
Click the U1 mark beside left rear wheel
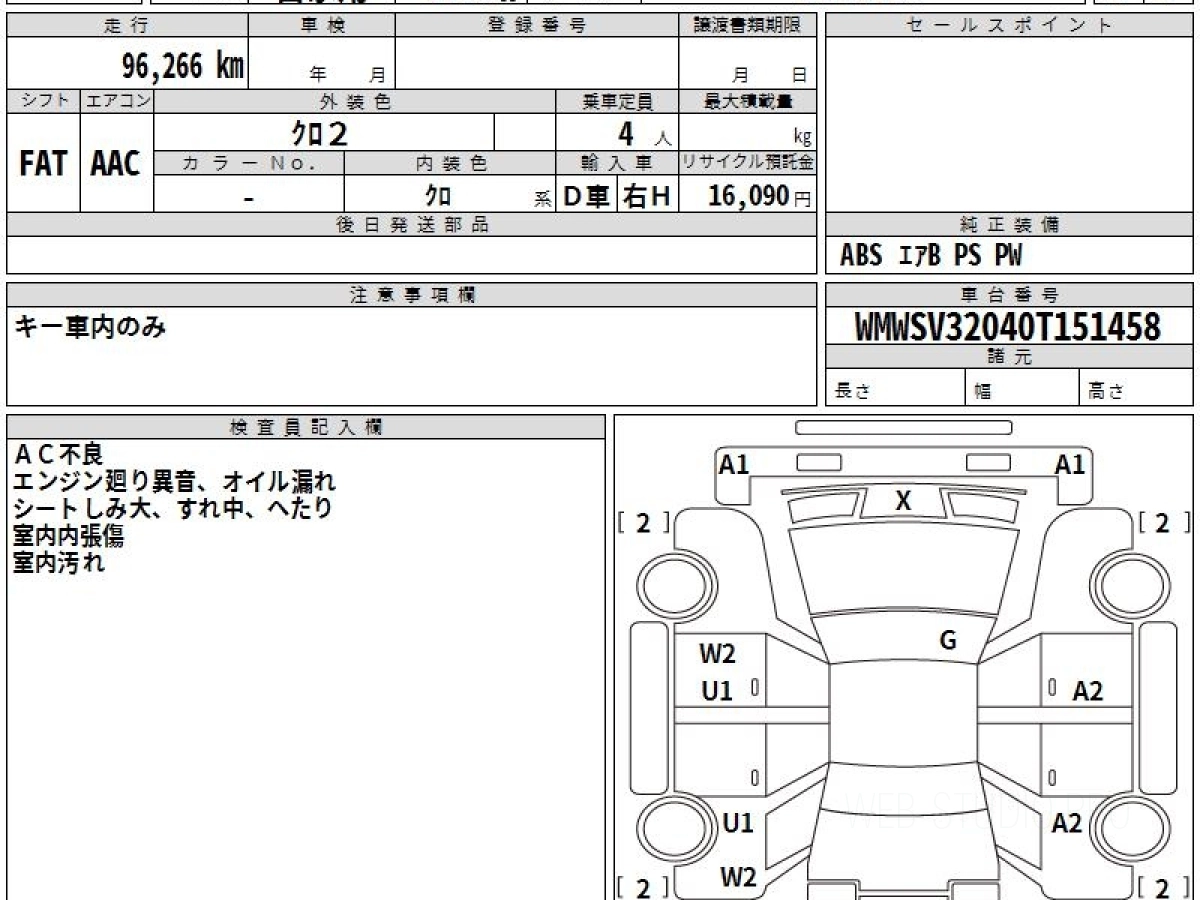coord(738,823)
